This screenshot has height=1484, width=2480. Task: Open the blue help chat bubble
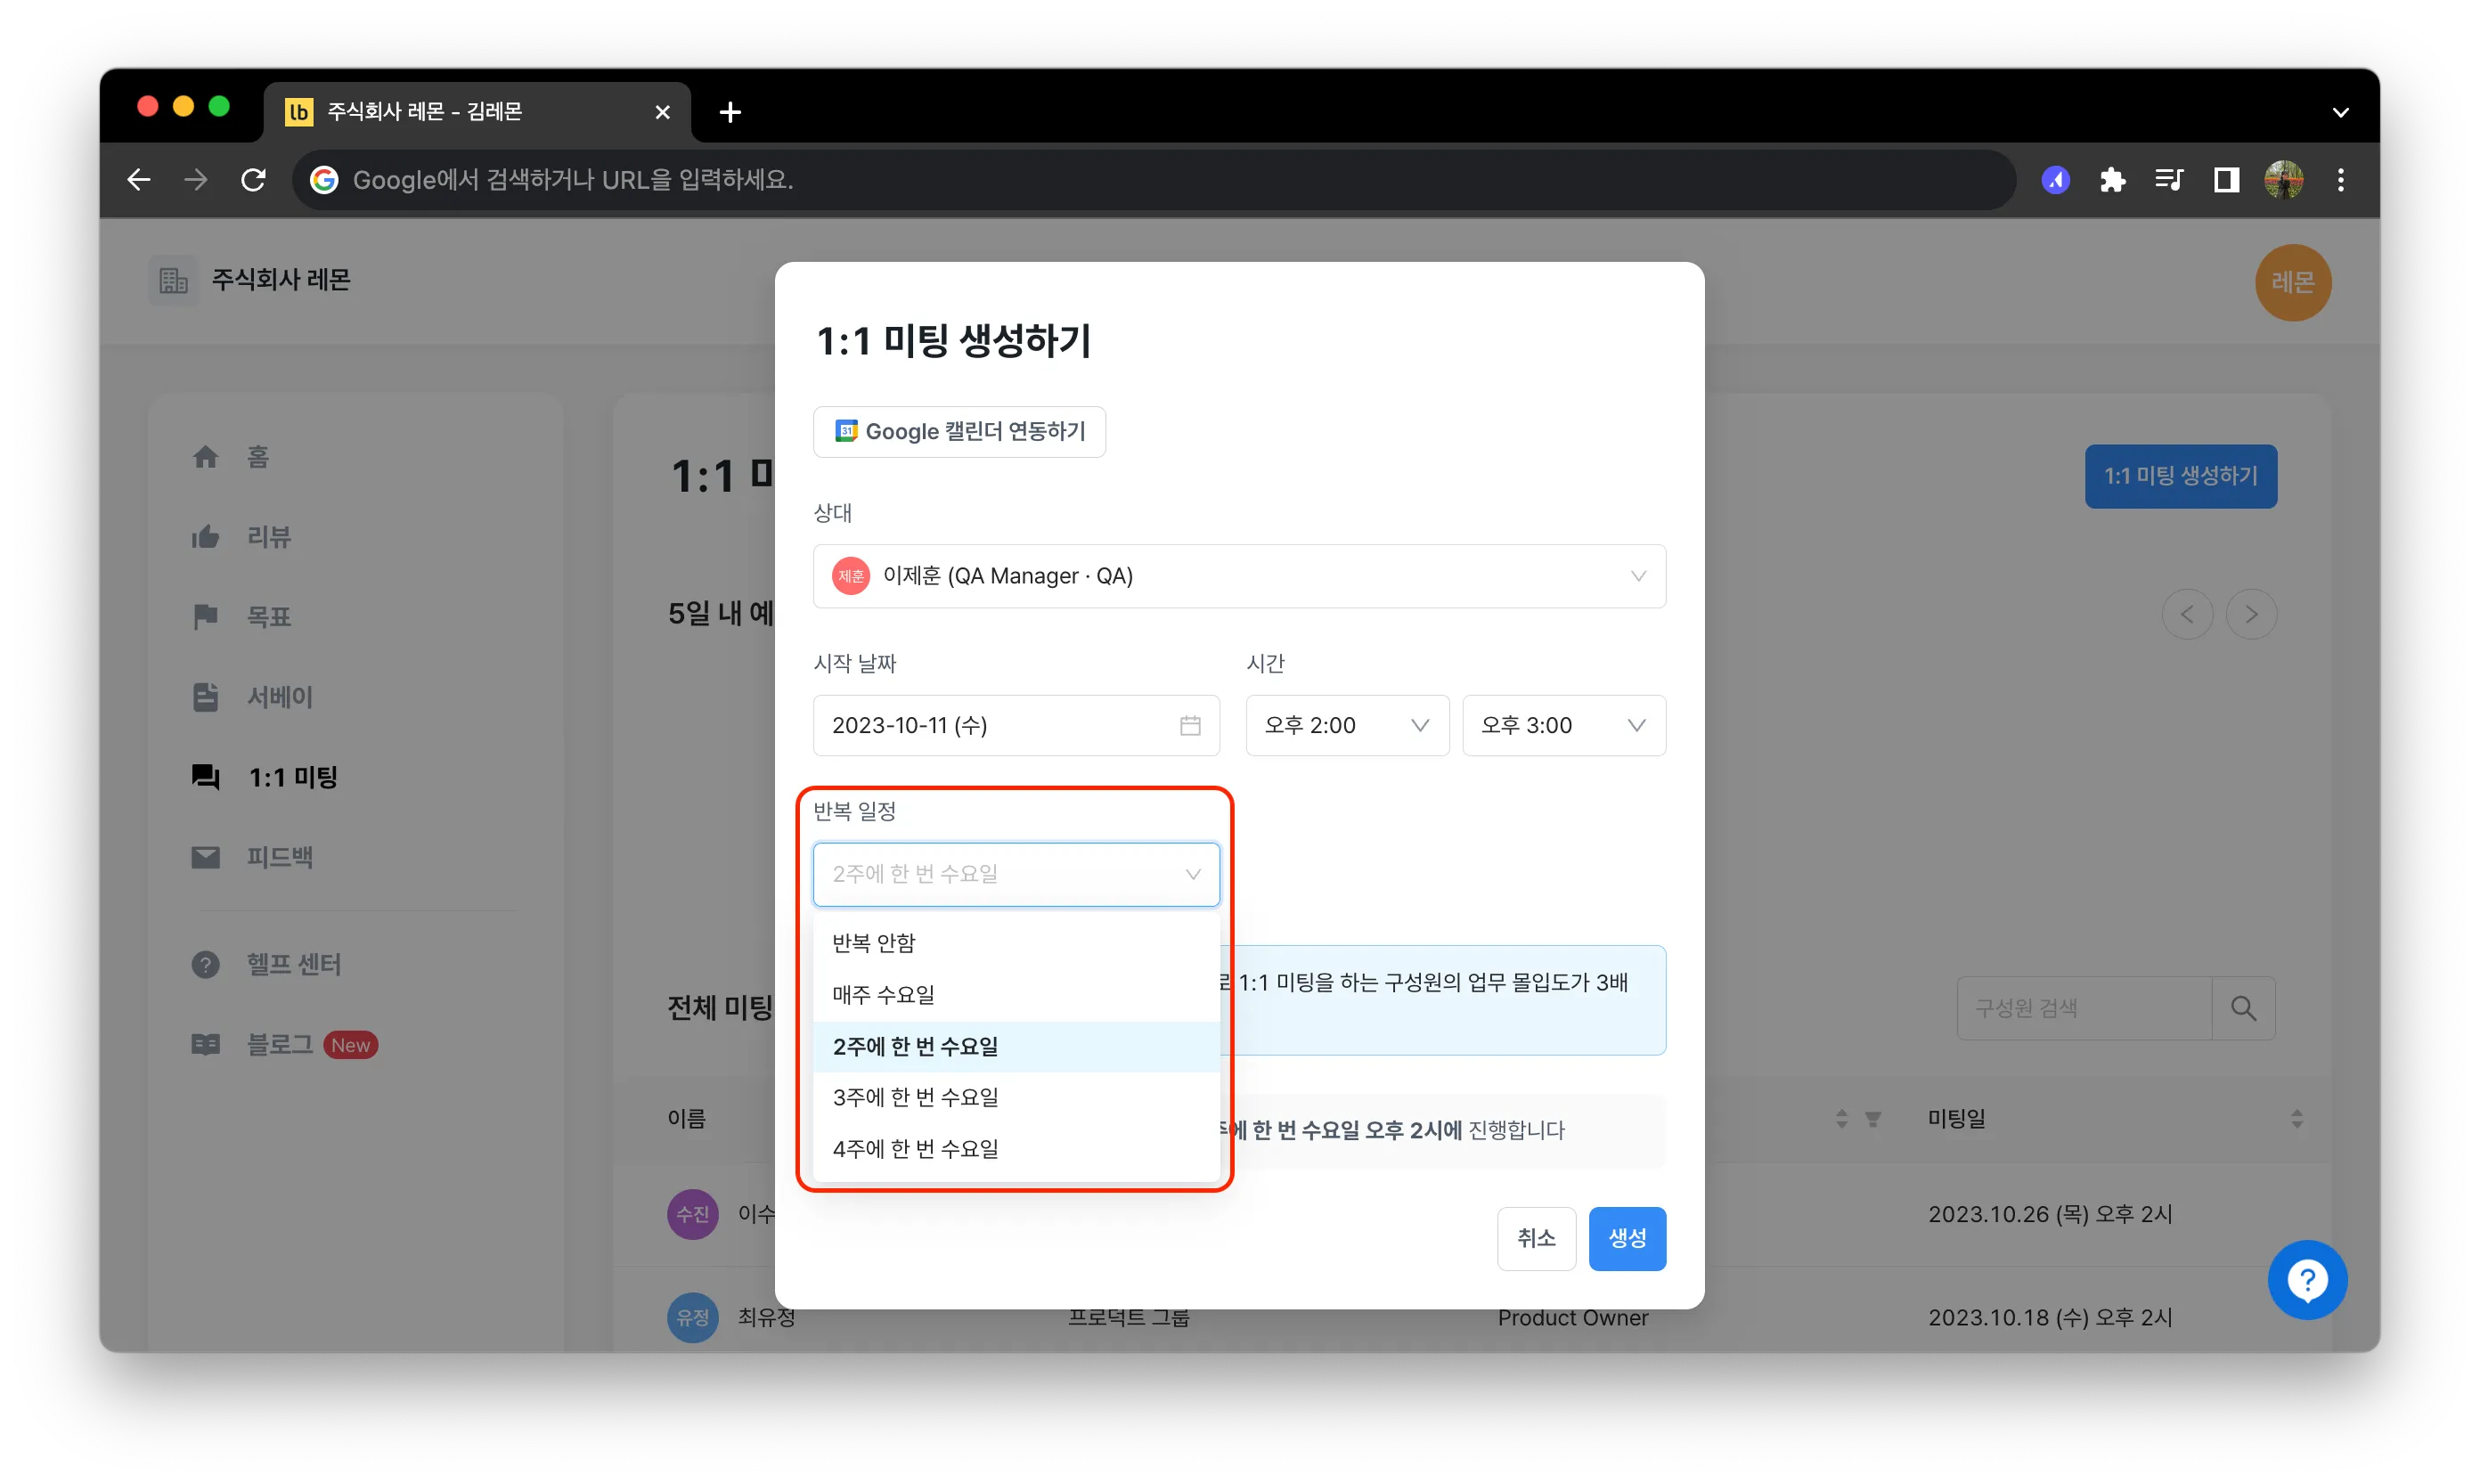click(x=2307, y=1279)
